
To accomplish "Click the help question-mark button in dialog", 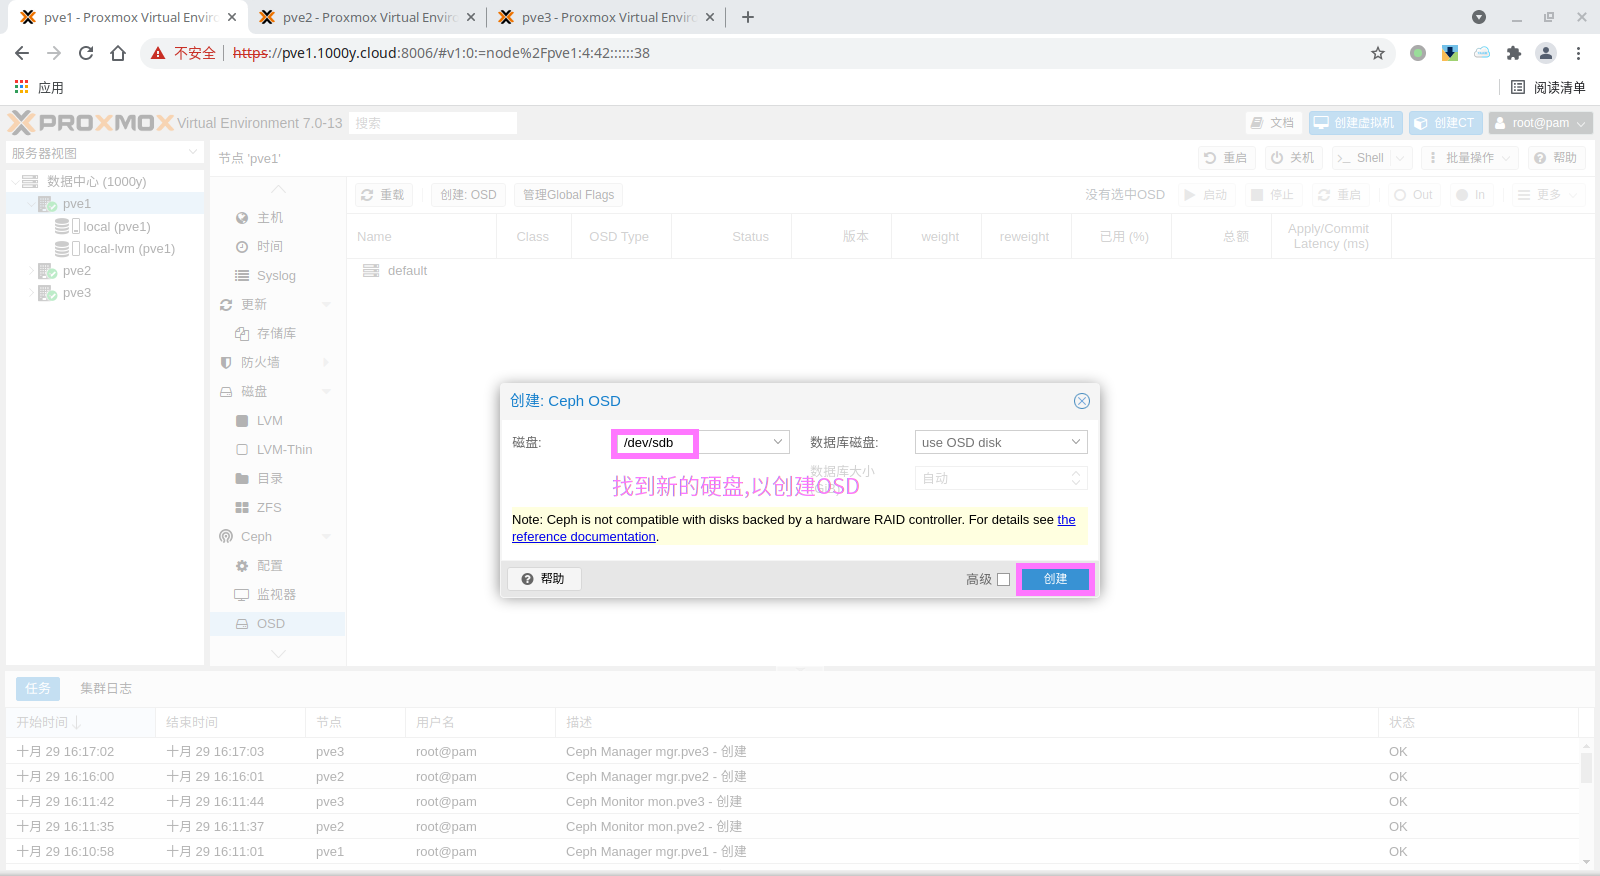I will 544,579.
